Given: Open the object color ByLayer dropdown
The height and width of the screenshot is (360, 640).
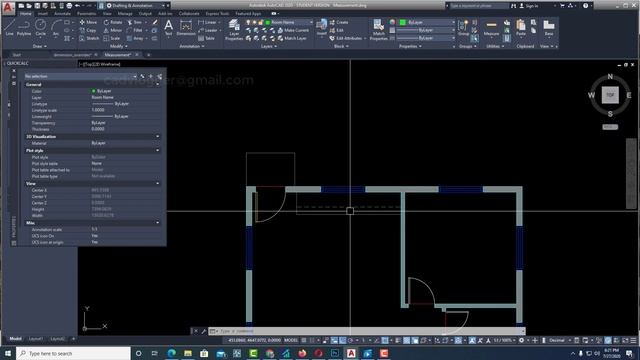Looking at the screenshot, I should [x=427, y=22].
